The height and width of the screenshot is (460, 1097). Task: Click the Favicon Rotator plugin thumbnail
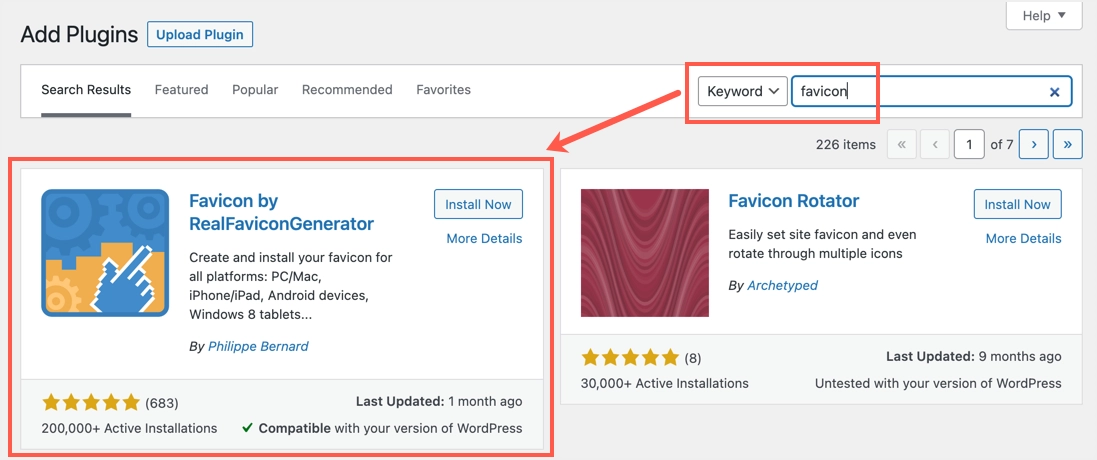click(x=645, y=253)
